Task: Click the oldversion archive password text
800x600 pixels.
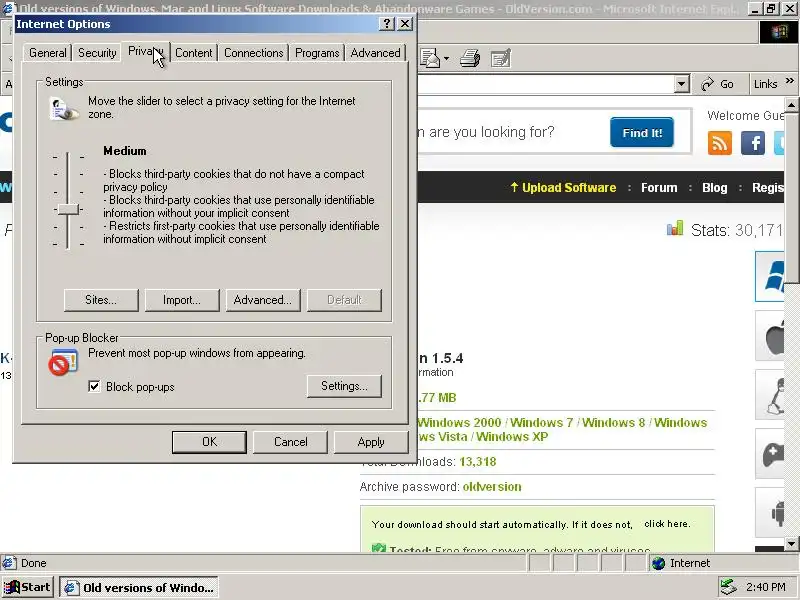Action: [x=492, y=487]
